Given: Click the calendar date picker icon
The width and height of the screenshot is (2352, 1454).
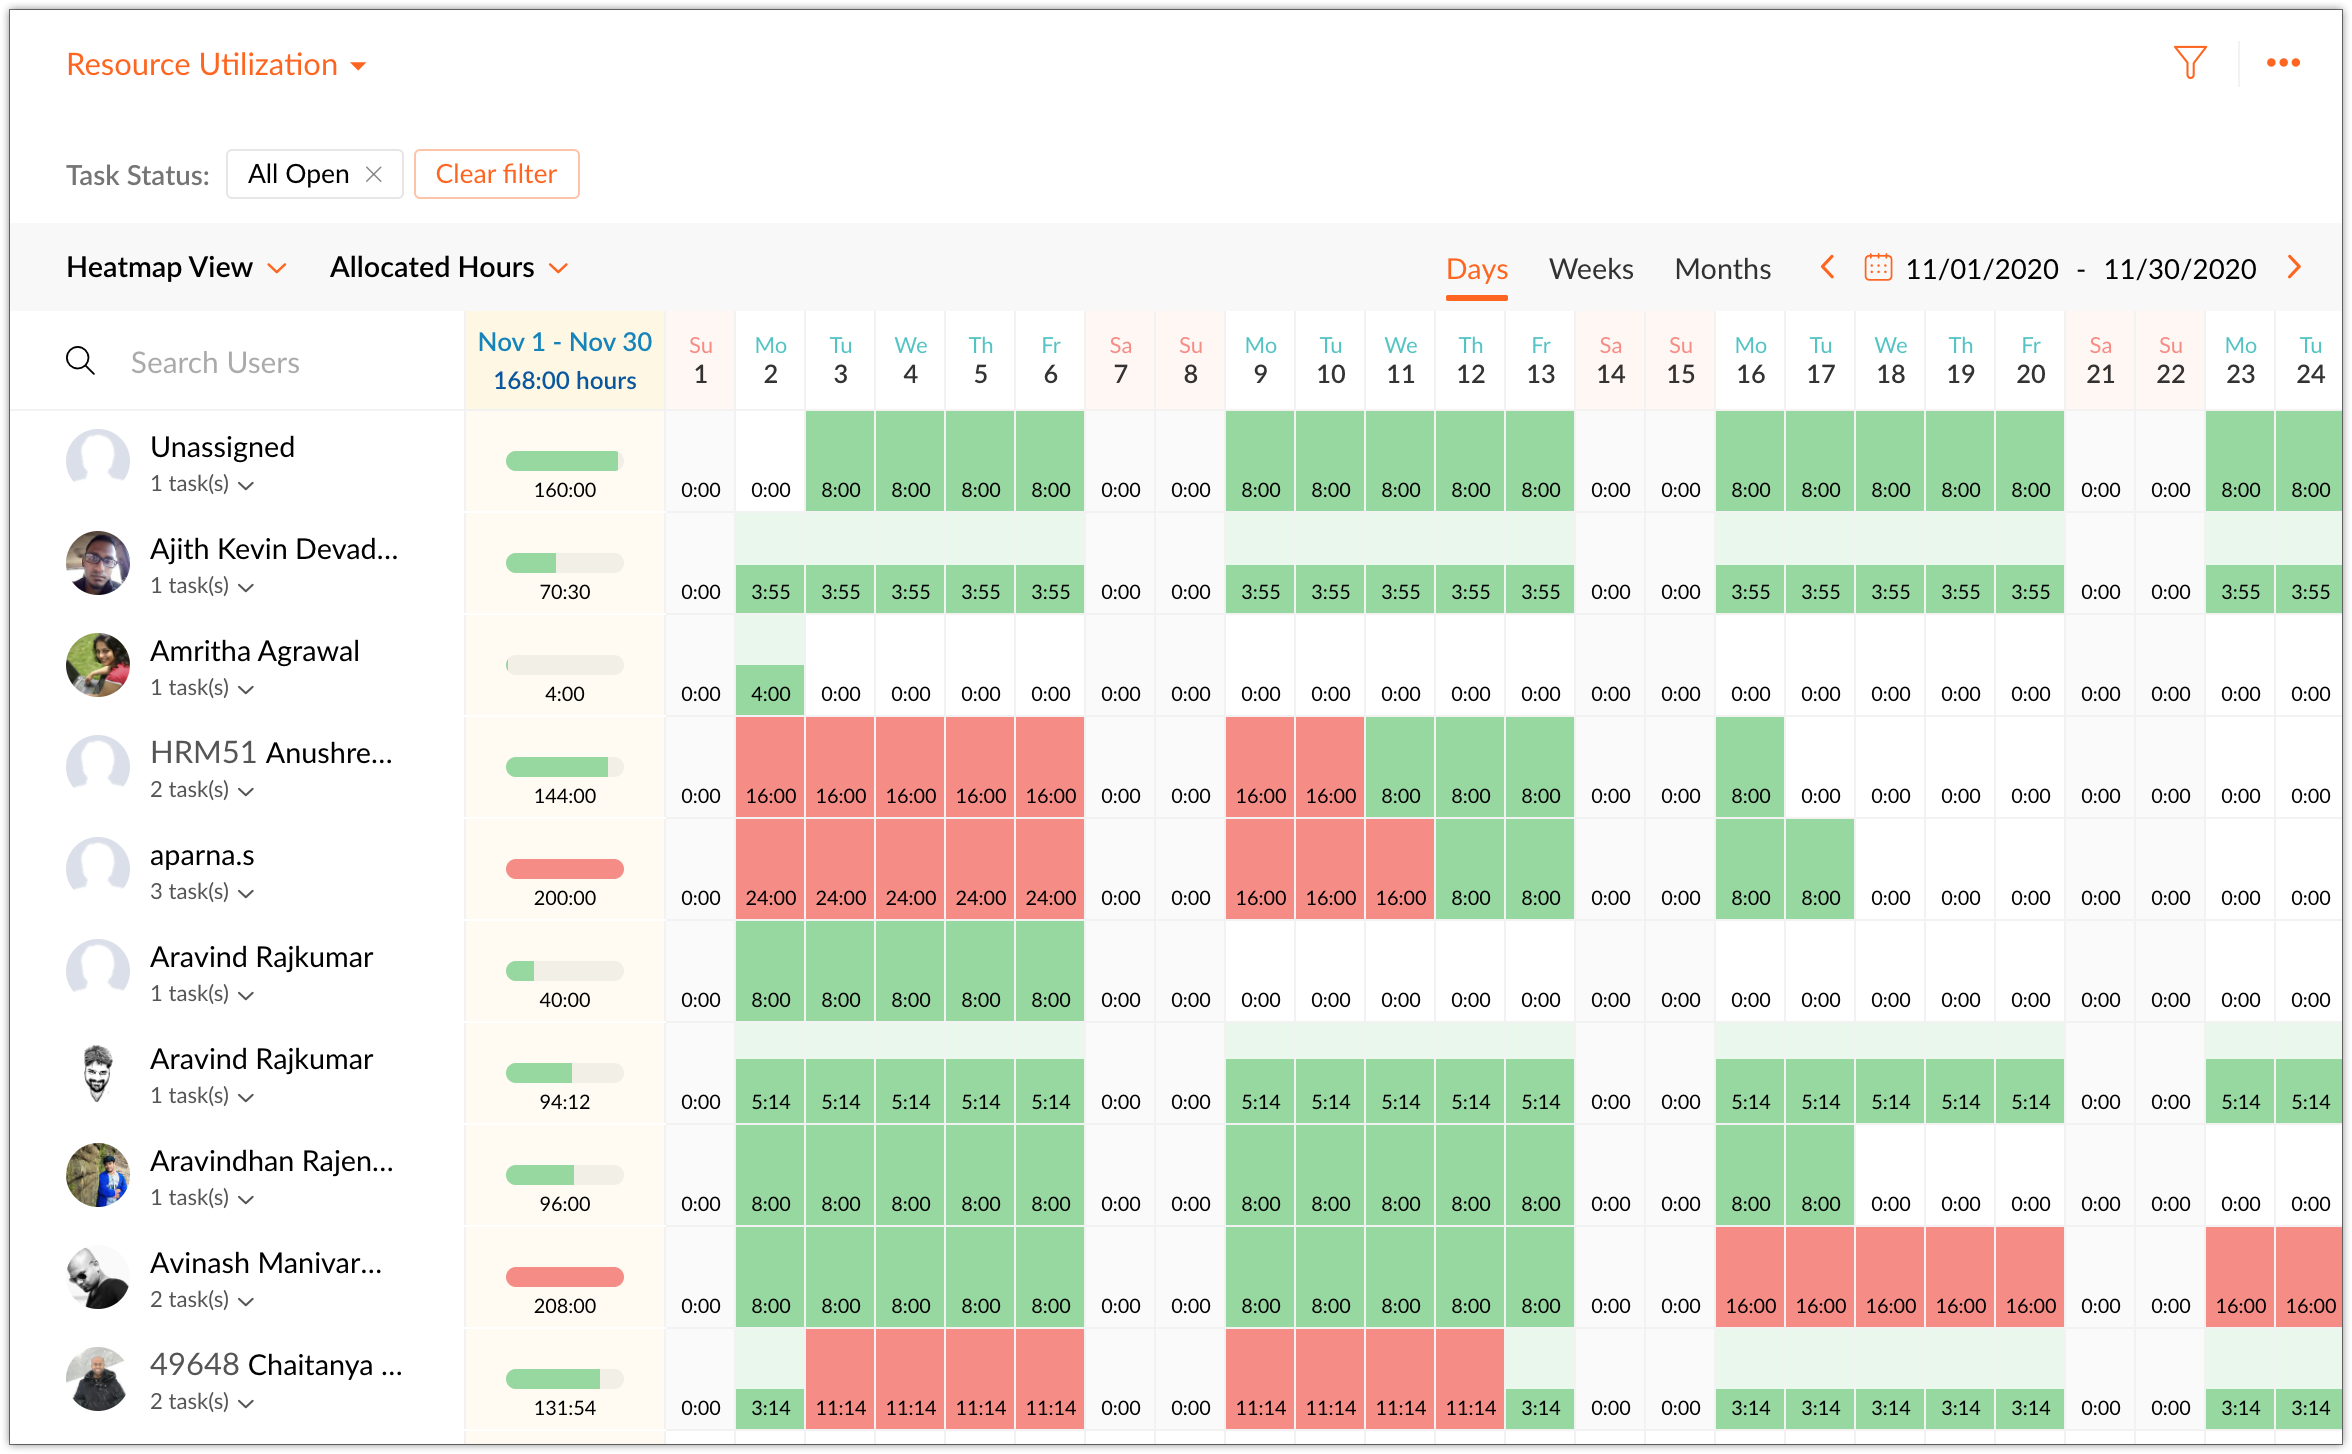Looking at the screenshot, I should 1877,268.
